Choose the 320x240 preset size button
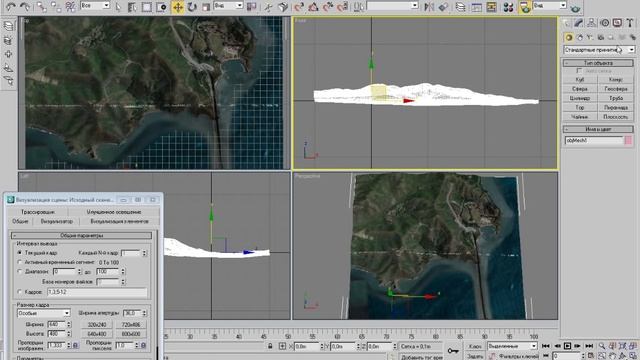This screenshot has height=360, width=640. point(97,324)
